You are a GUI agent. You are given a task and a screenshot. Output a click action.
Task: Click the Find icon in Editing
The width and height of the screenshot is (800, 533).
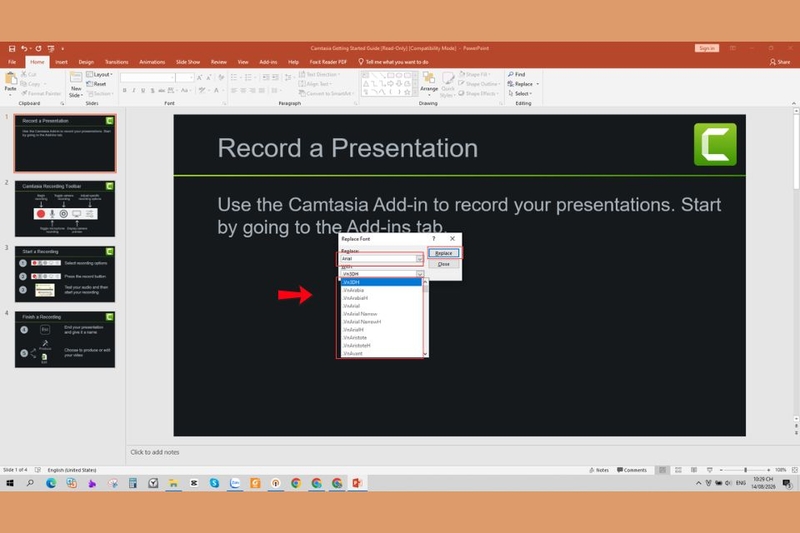click(x=516, y=74)
